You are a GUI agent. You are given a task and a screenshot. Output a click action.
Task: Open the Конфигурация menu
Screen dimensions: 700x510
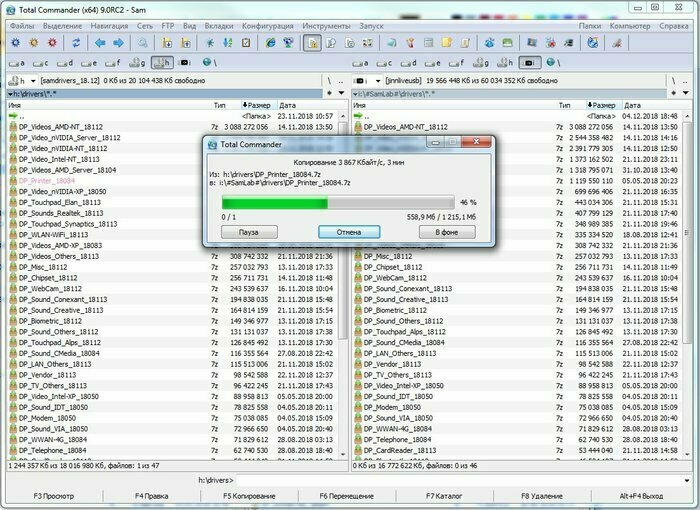(268, 26)
